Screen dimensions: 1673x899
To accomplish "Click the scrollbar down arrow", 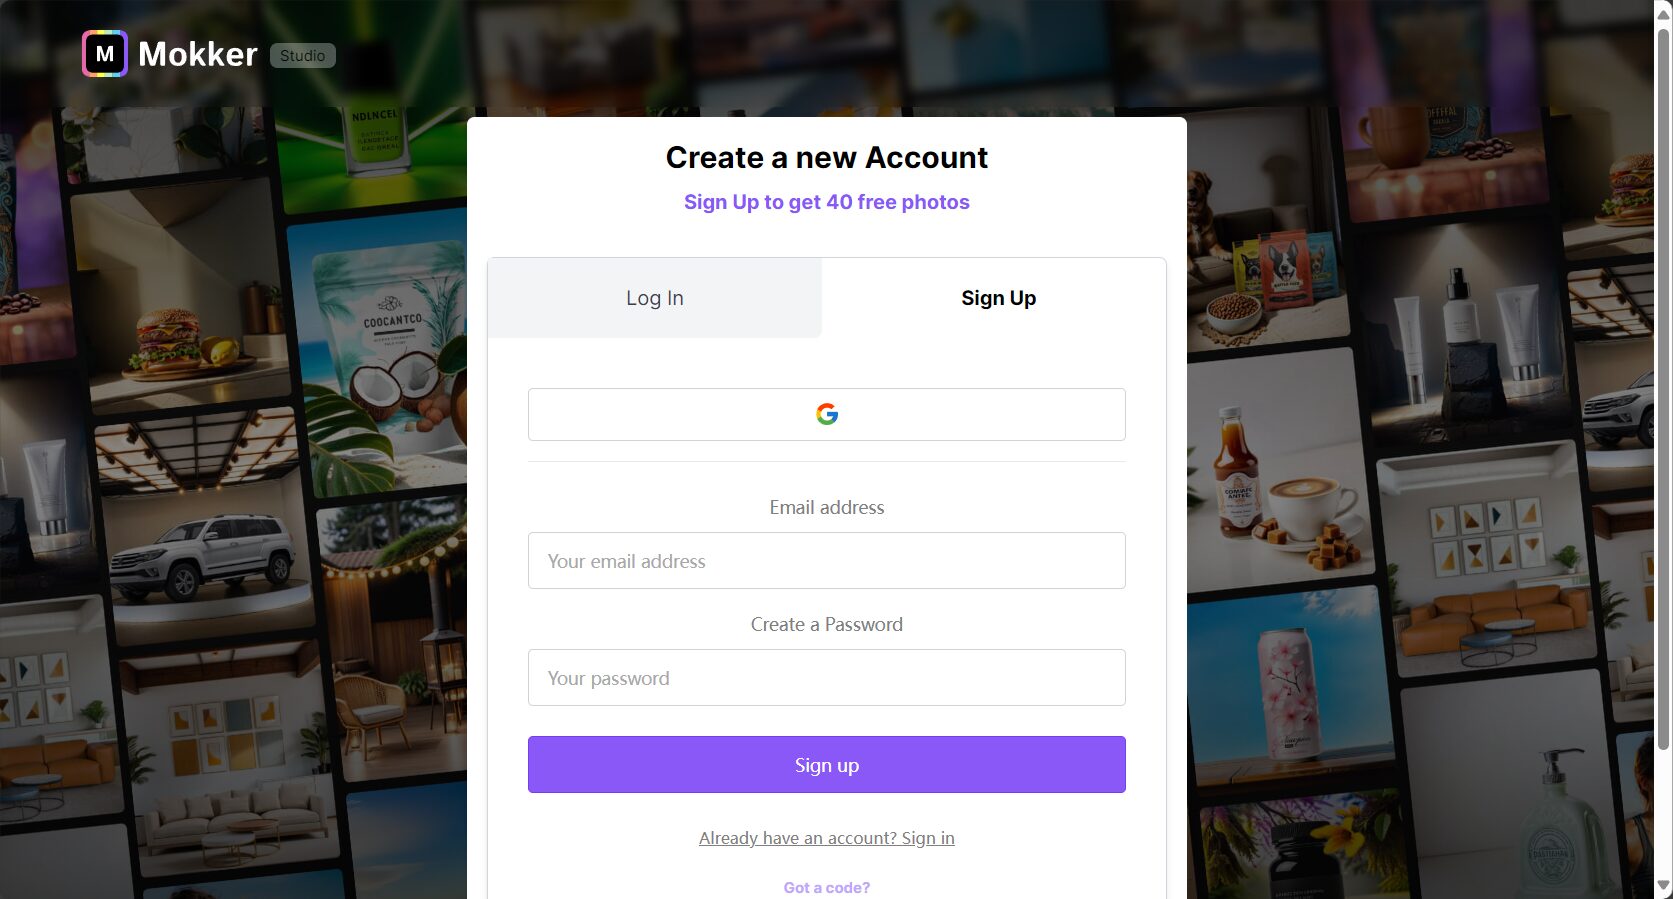I will [x=1664, y=886].
